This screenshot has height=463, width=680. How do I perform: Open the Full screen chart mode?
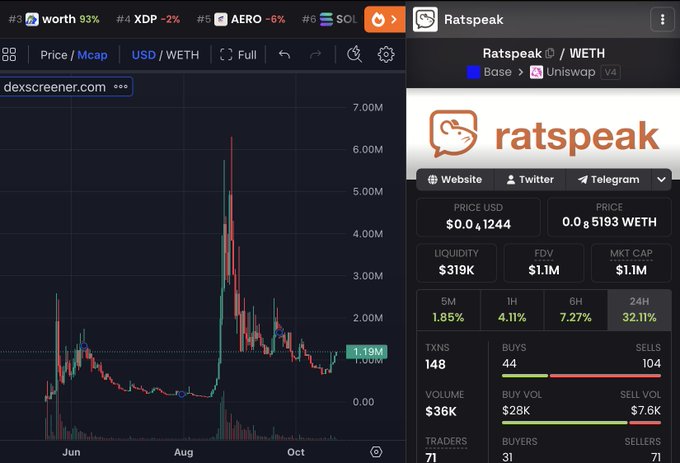238,55
